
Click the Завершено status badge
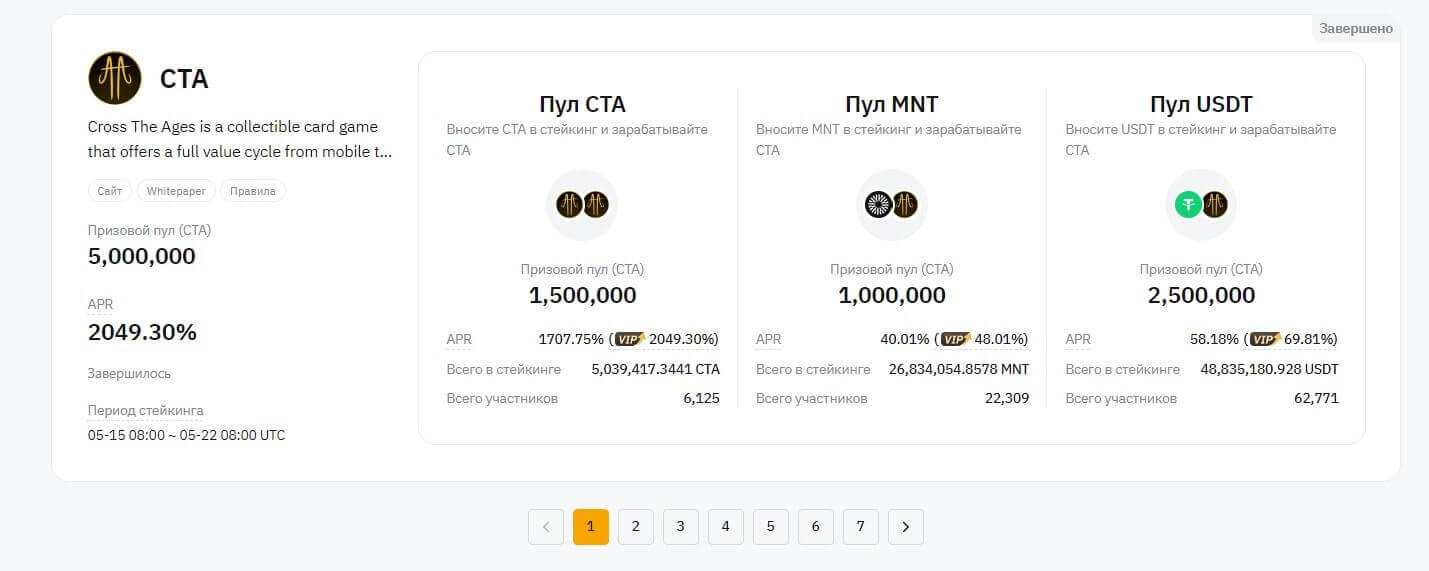[x=1355, y=28]
